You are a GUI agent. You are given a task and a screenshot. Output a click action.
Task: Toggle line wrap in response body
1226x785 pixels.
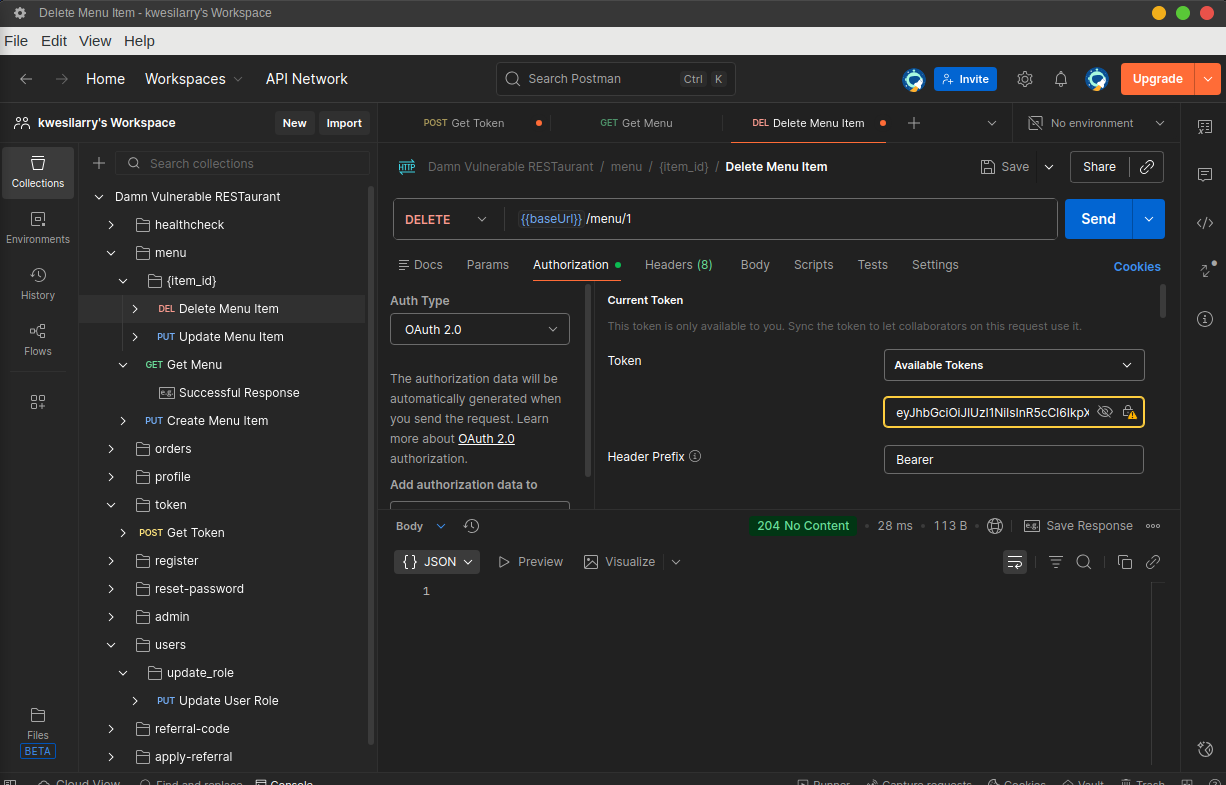tap(1015, 562)
